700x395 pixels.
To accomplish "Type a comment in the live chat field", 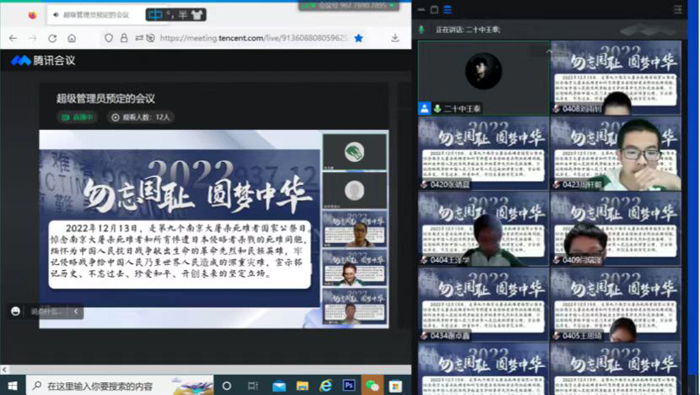I will point(47,311).
